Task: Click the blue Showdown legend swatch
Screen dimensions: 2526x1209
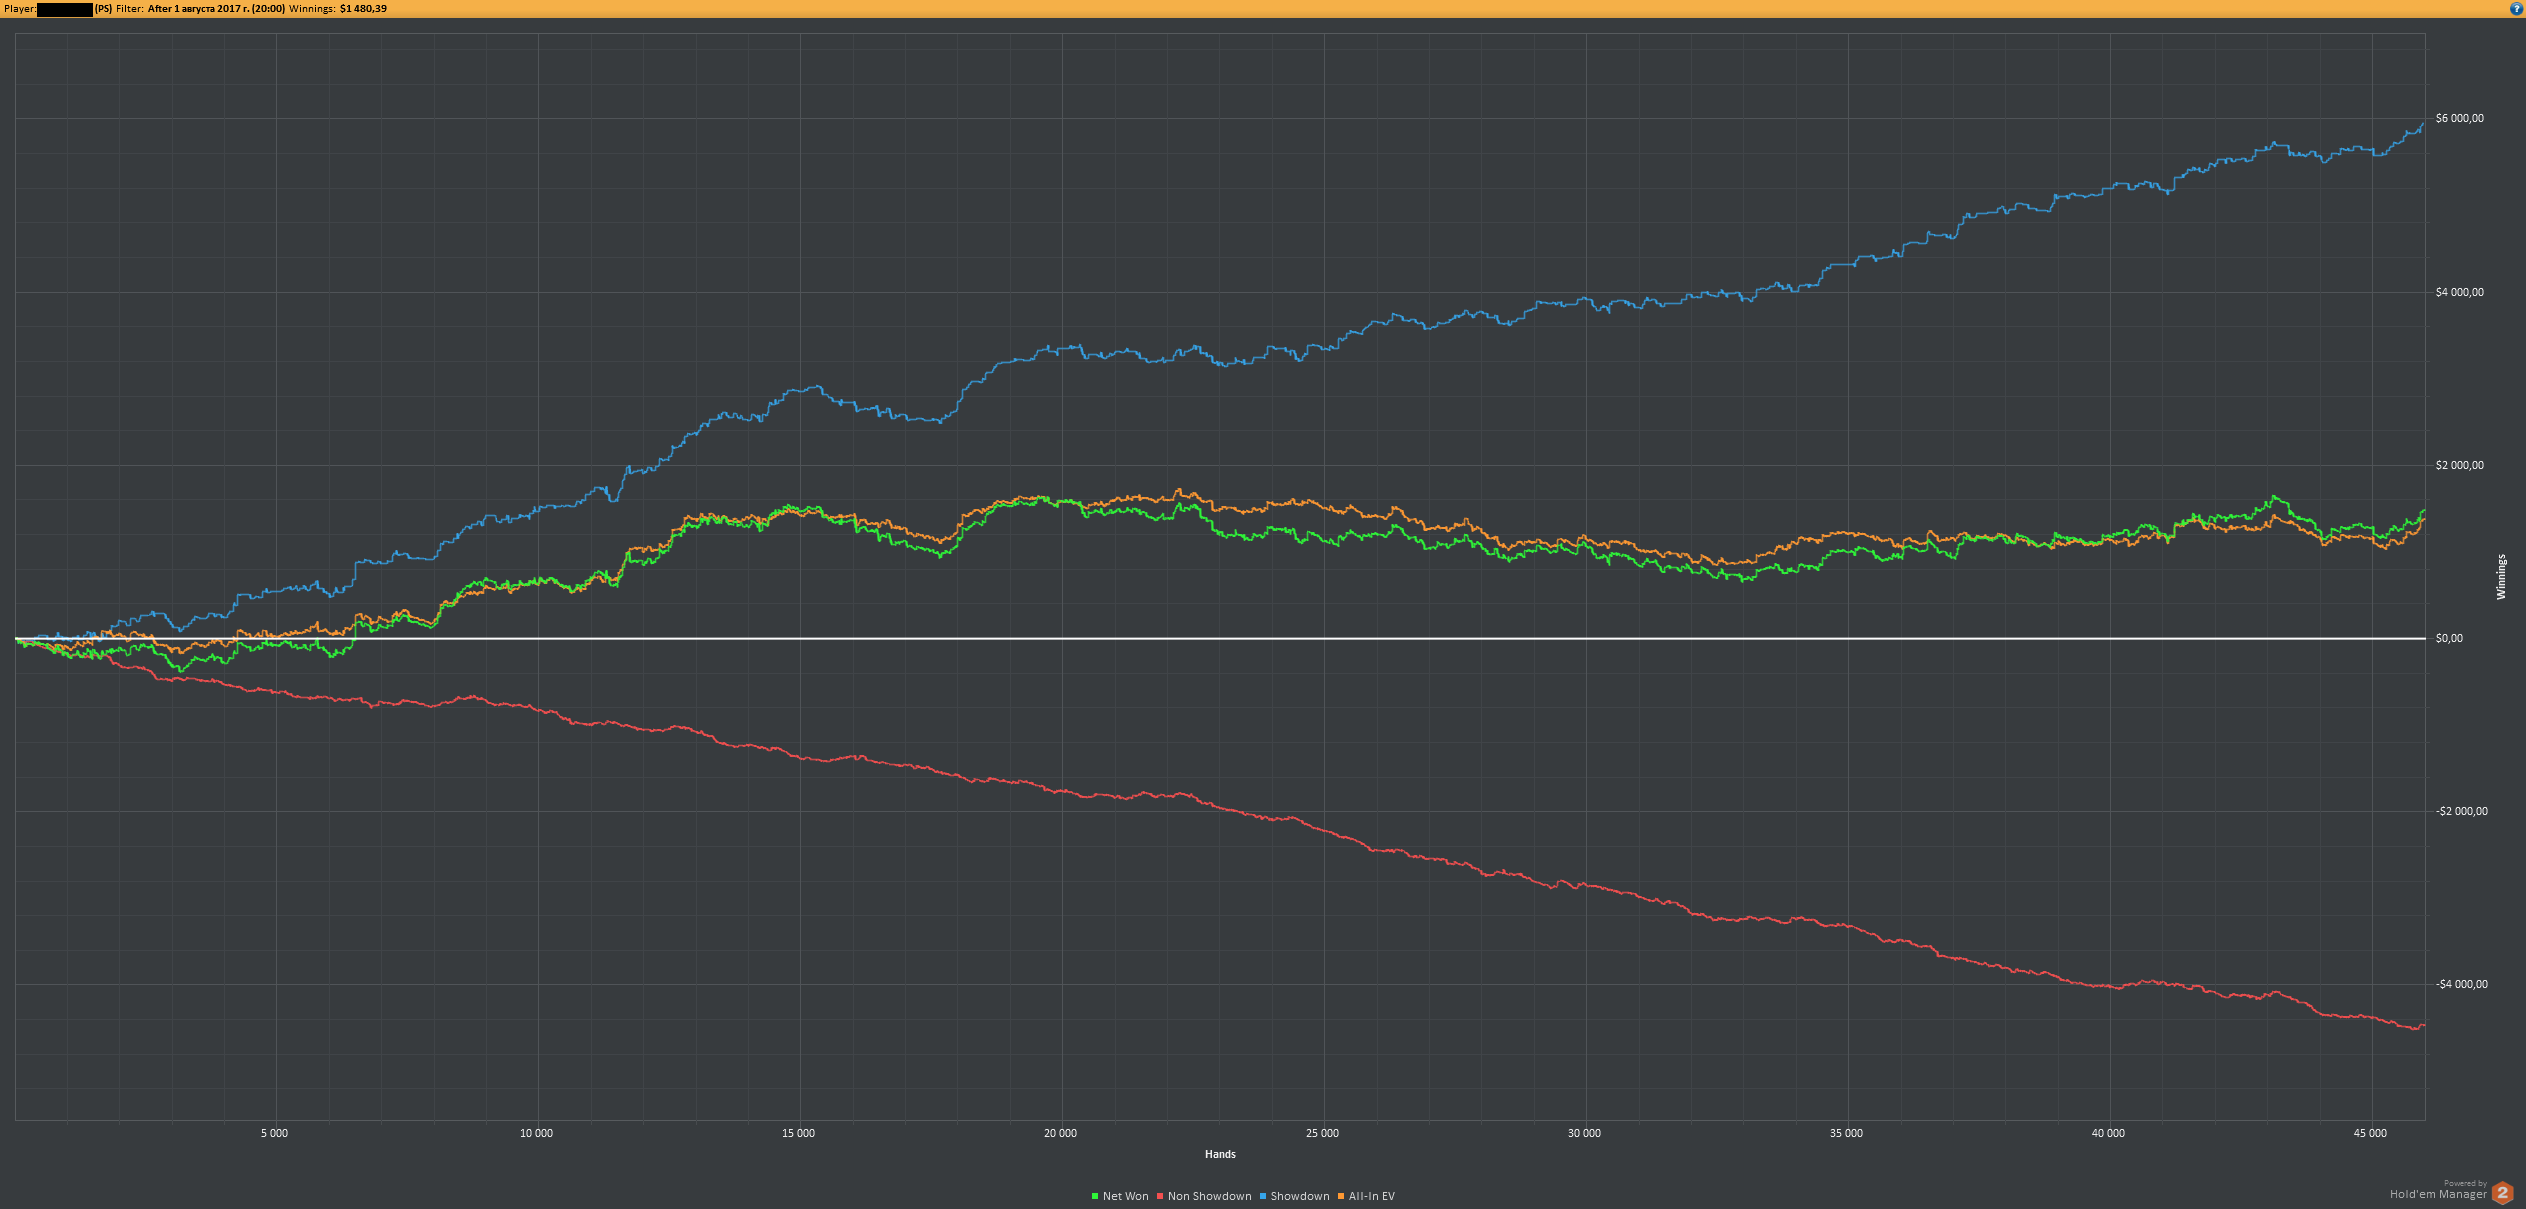Action: pyautogui.click(x=1263, y=1196)
